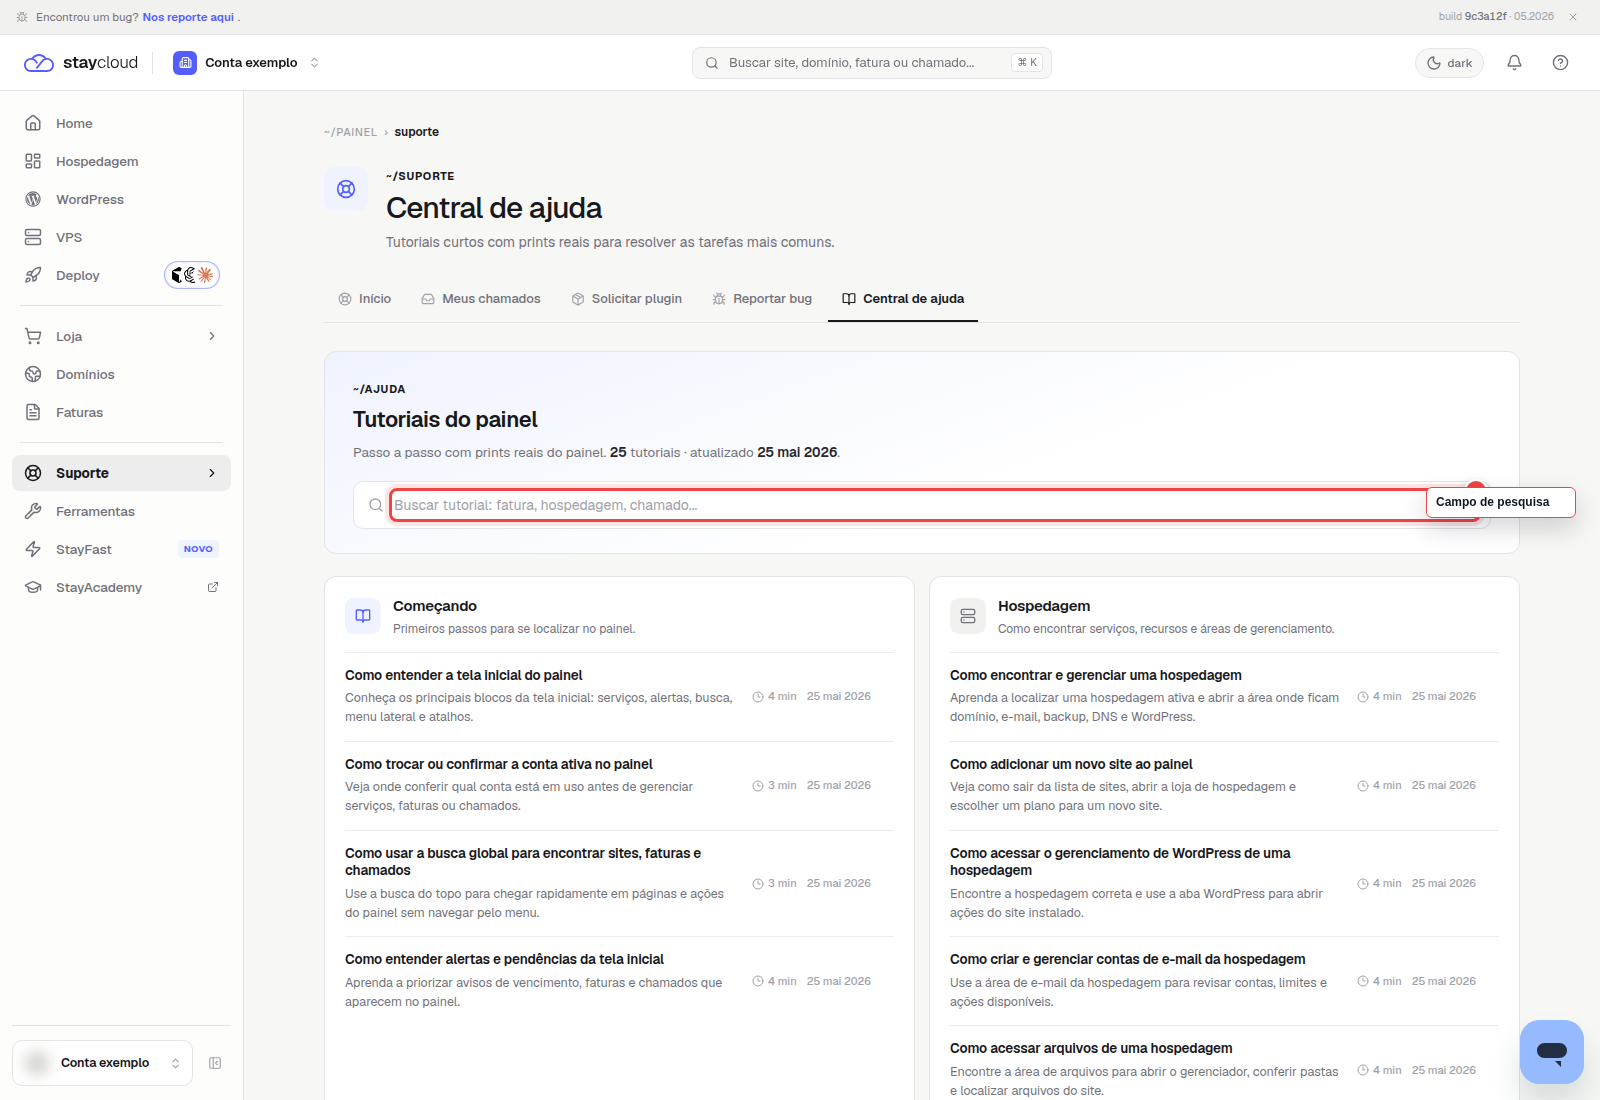The image size is (1600, 1100).
Task: Open the Conta exemplo account switcher in header
Action: tap(246, 63)
